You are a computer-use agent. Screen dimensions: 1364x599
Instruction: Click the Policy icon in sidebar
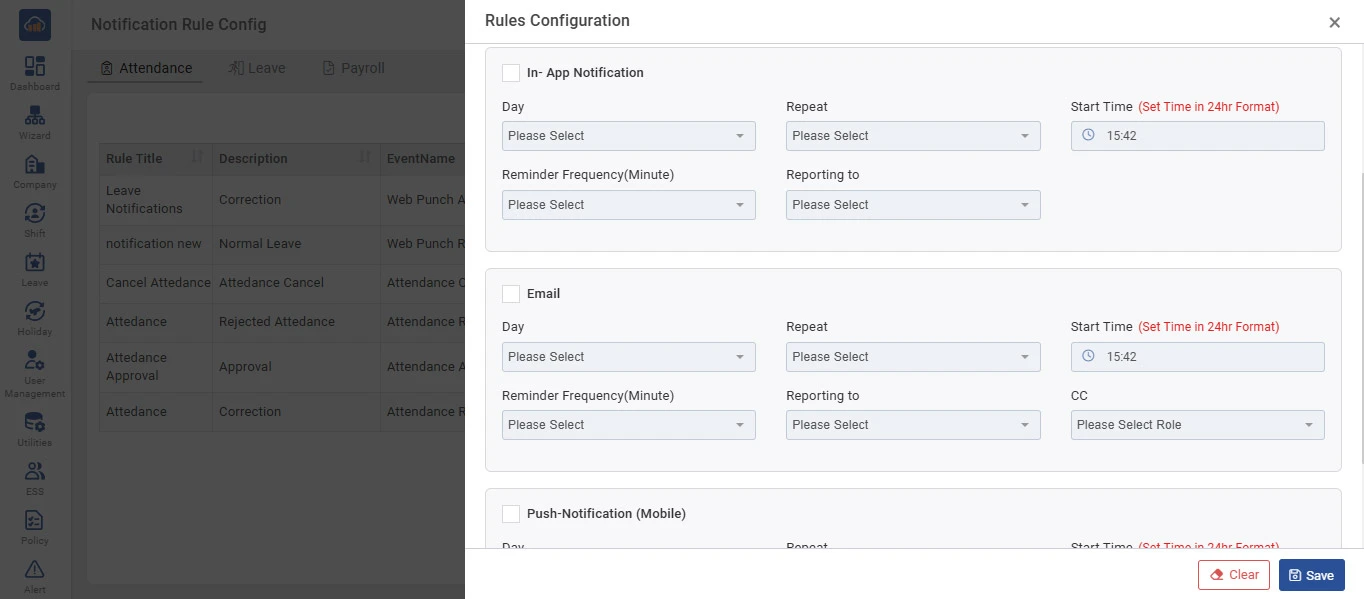pyautogui.click(x=35, y=521)
